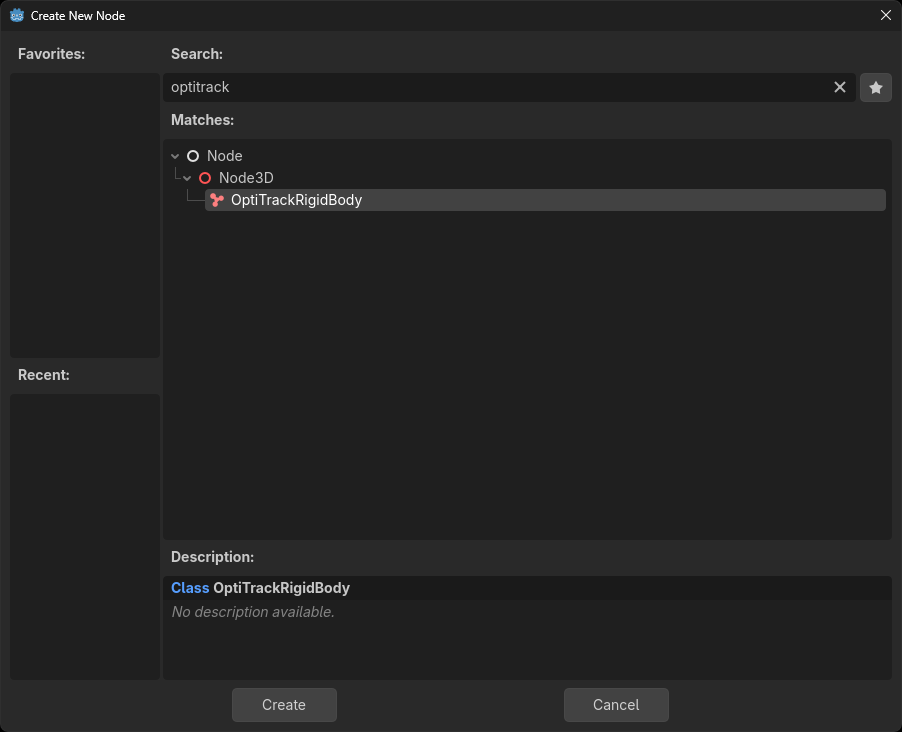The image size is (902, 732).
Task: Click the OptiTrackRigidBody node icon
Action: 217,200
